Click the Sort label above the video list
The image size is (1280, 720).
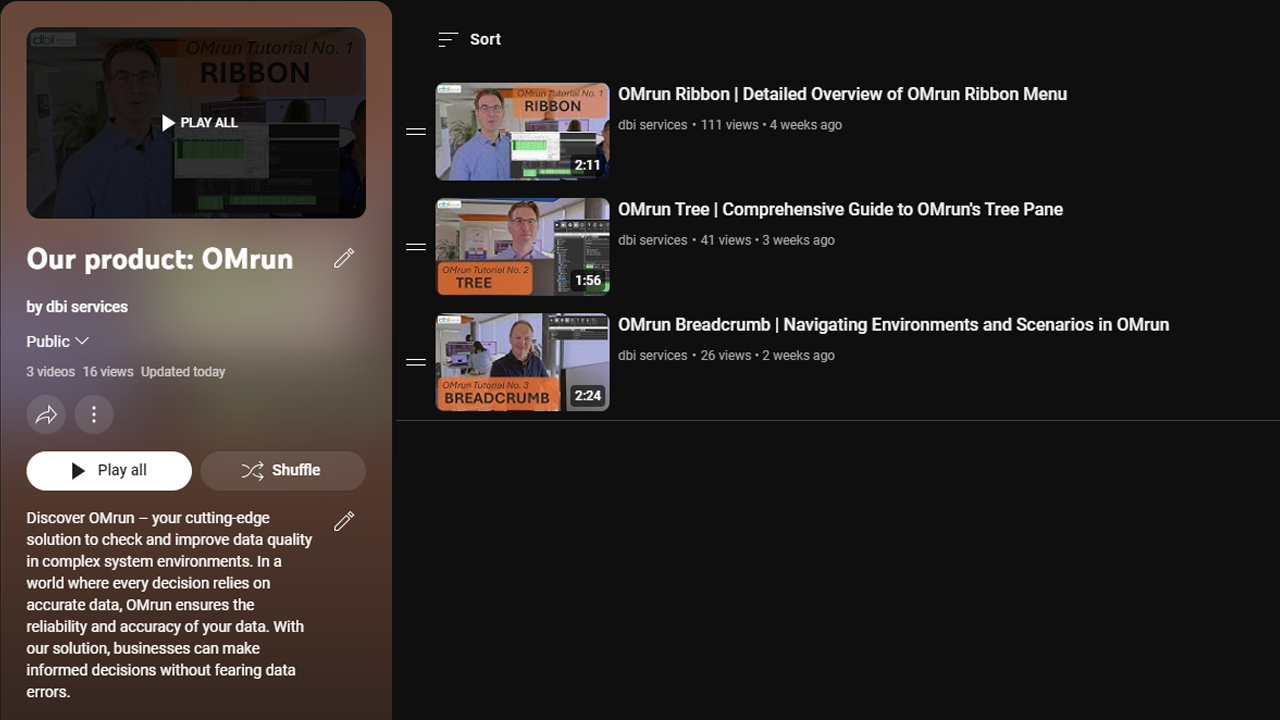coord(485,39)
